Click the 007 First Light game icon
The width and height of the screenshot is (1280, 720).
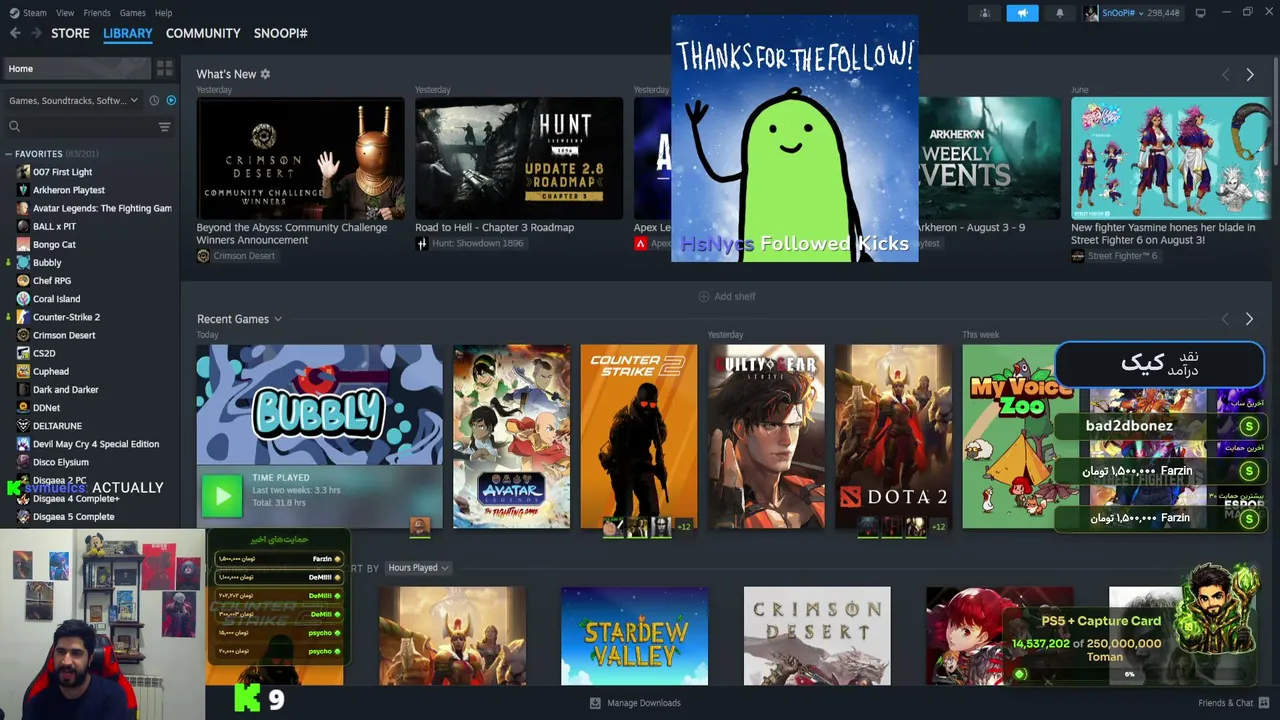23,172
